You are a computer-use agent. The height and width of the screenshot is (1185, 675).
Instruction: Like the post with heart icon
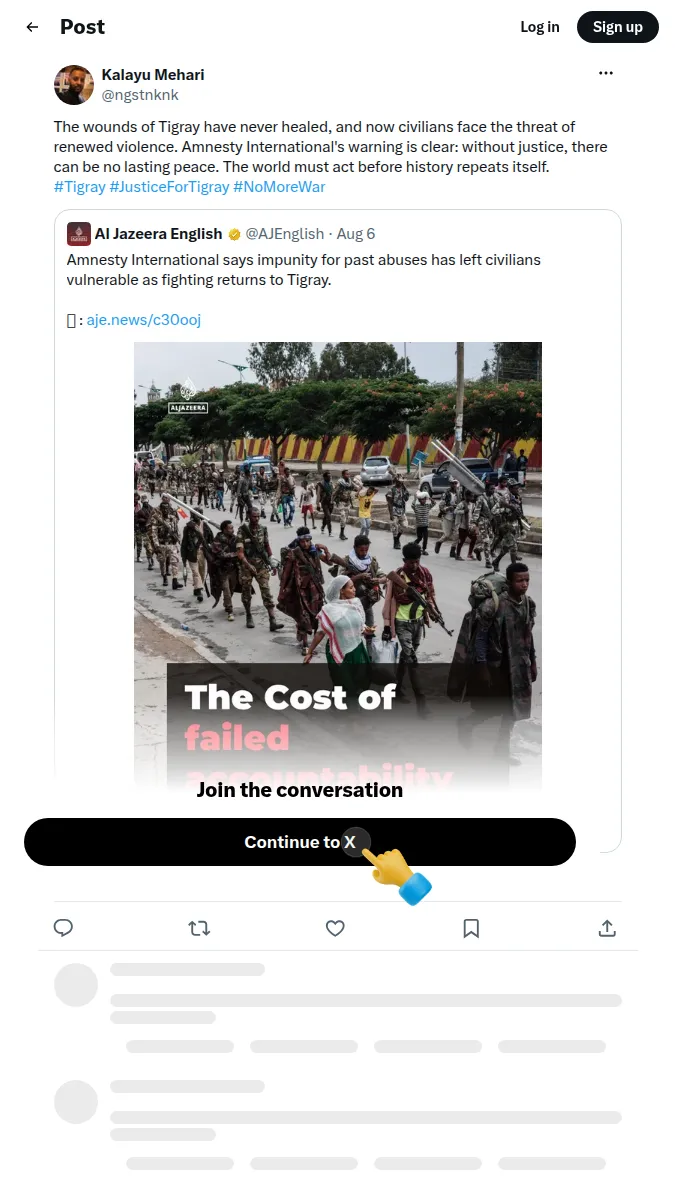[335, 928]
